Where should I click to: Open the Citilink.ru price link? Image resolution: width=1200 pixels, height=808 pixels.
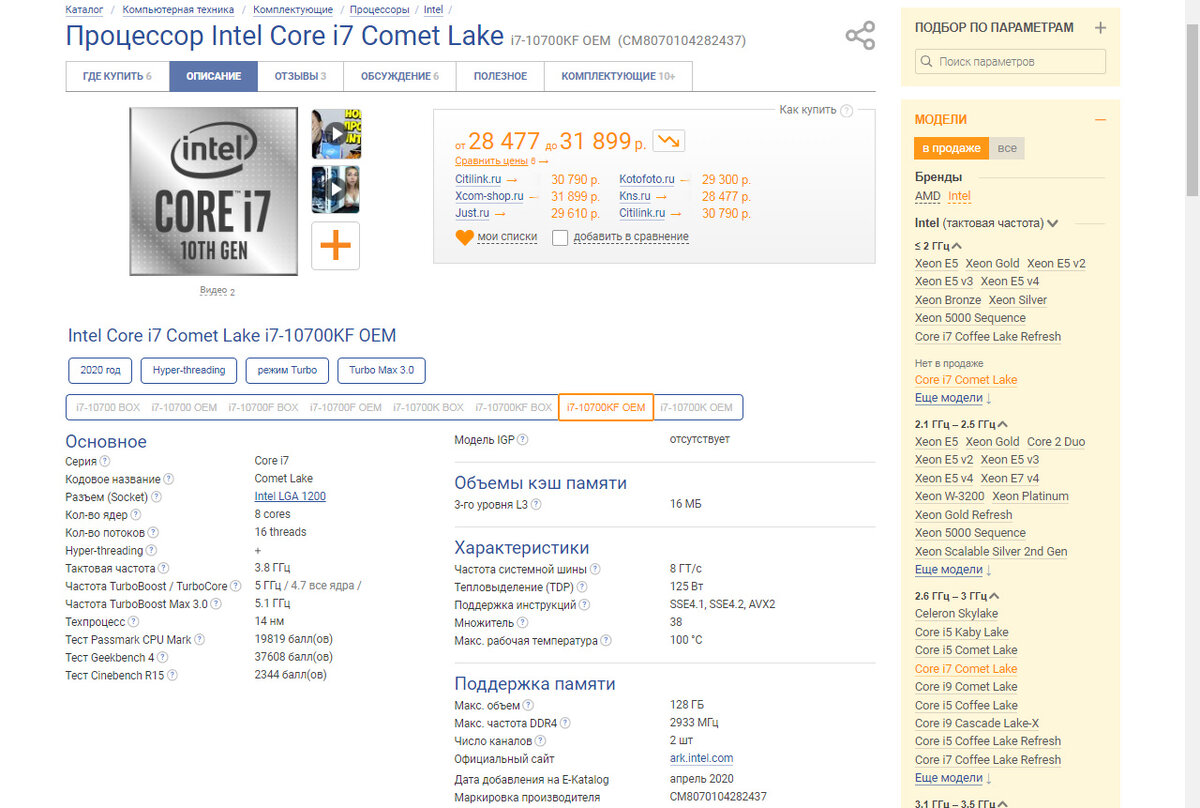477,179
